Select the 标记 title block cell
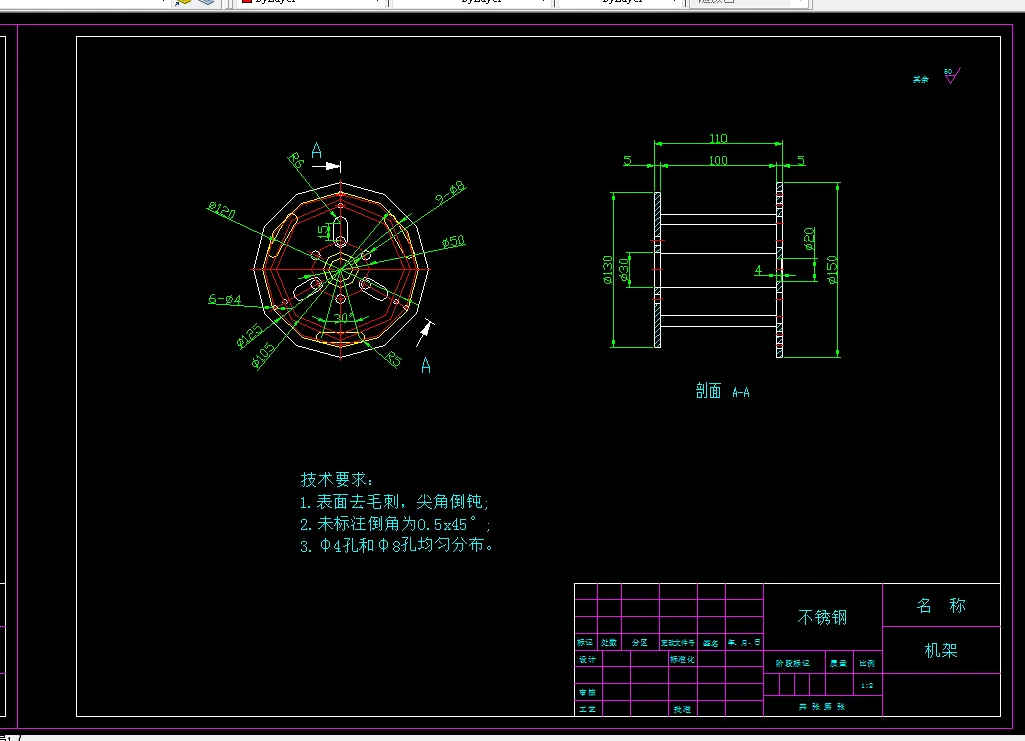 coord(585,642)
